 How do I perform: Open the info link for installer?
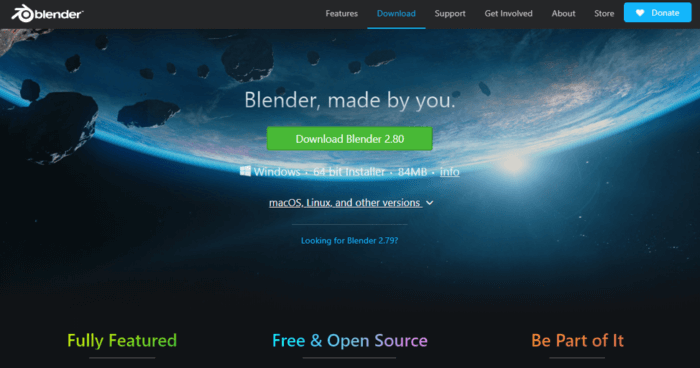[450, 171]
